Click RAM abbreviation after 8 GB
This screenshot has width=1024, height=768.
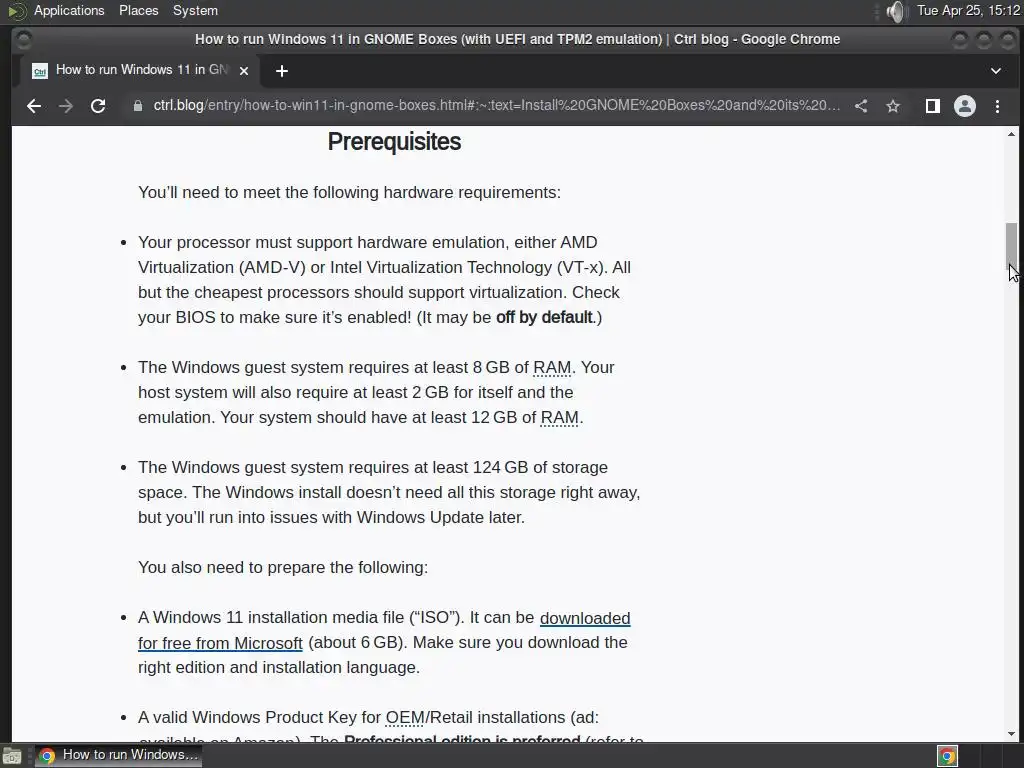coord(552,367)
